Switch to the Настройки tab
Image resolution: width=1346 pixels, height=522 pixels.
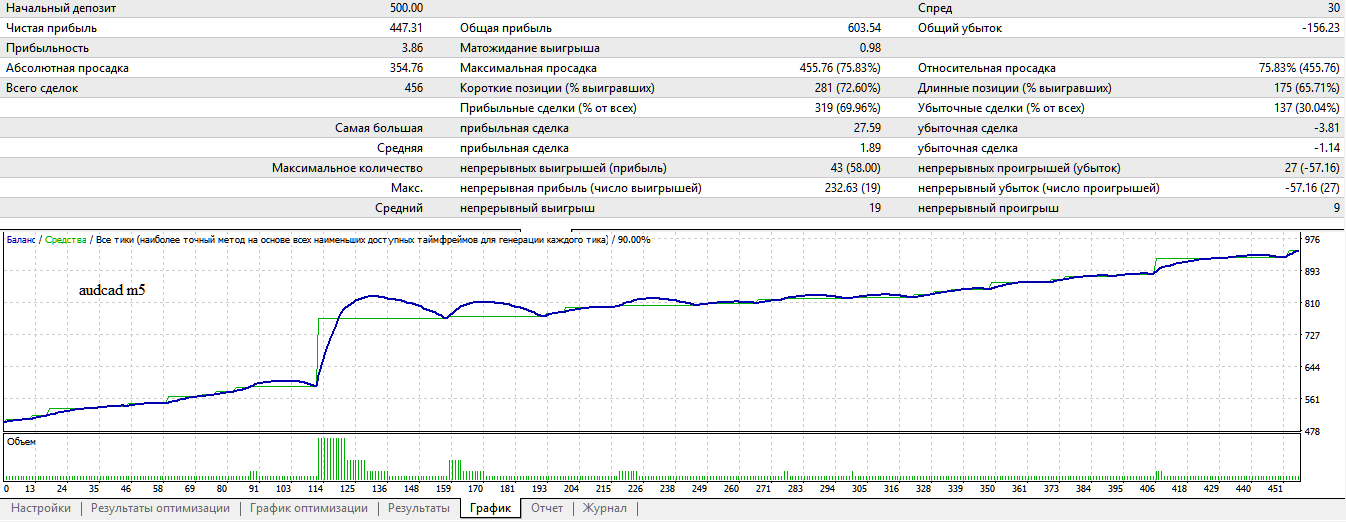41,509
